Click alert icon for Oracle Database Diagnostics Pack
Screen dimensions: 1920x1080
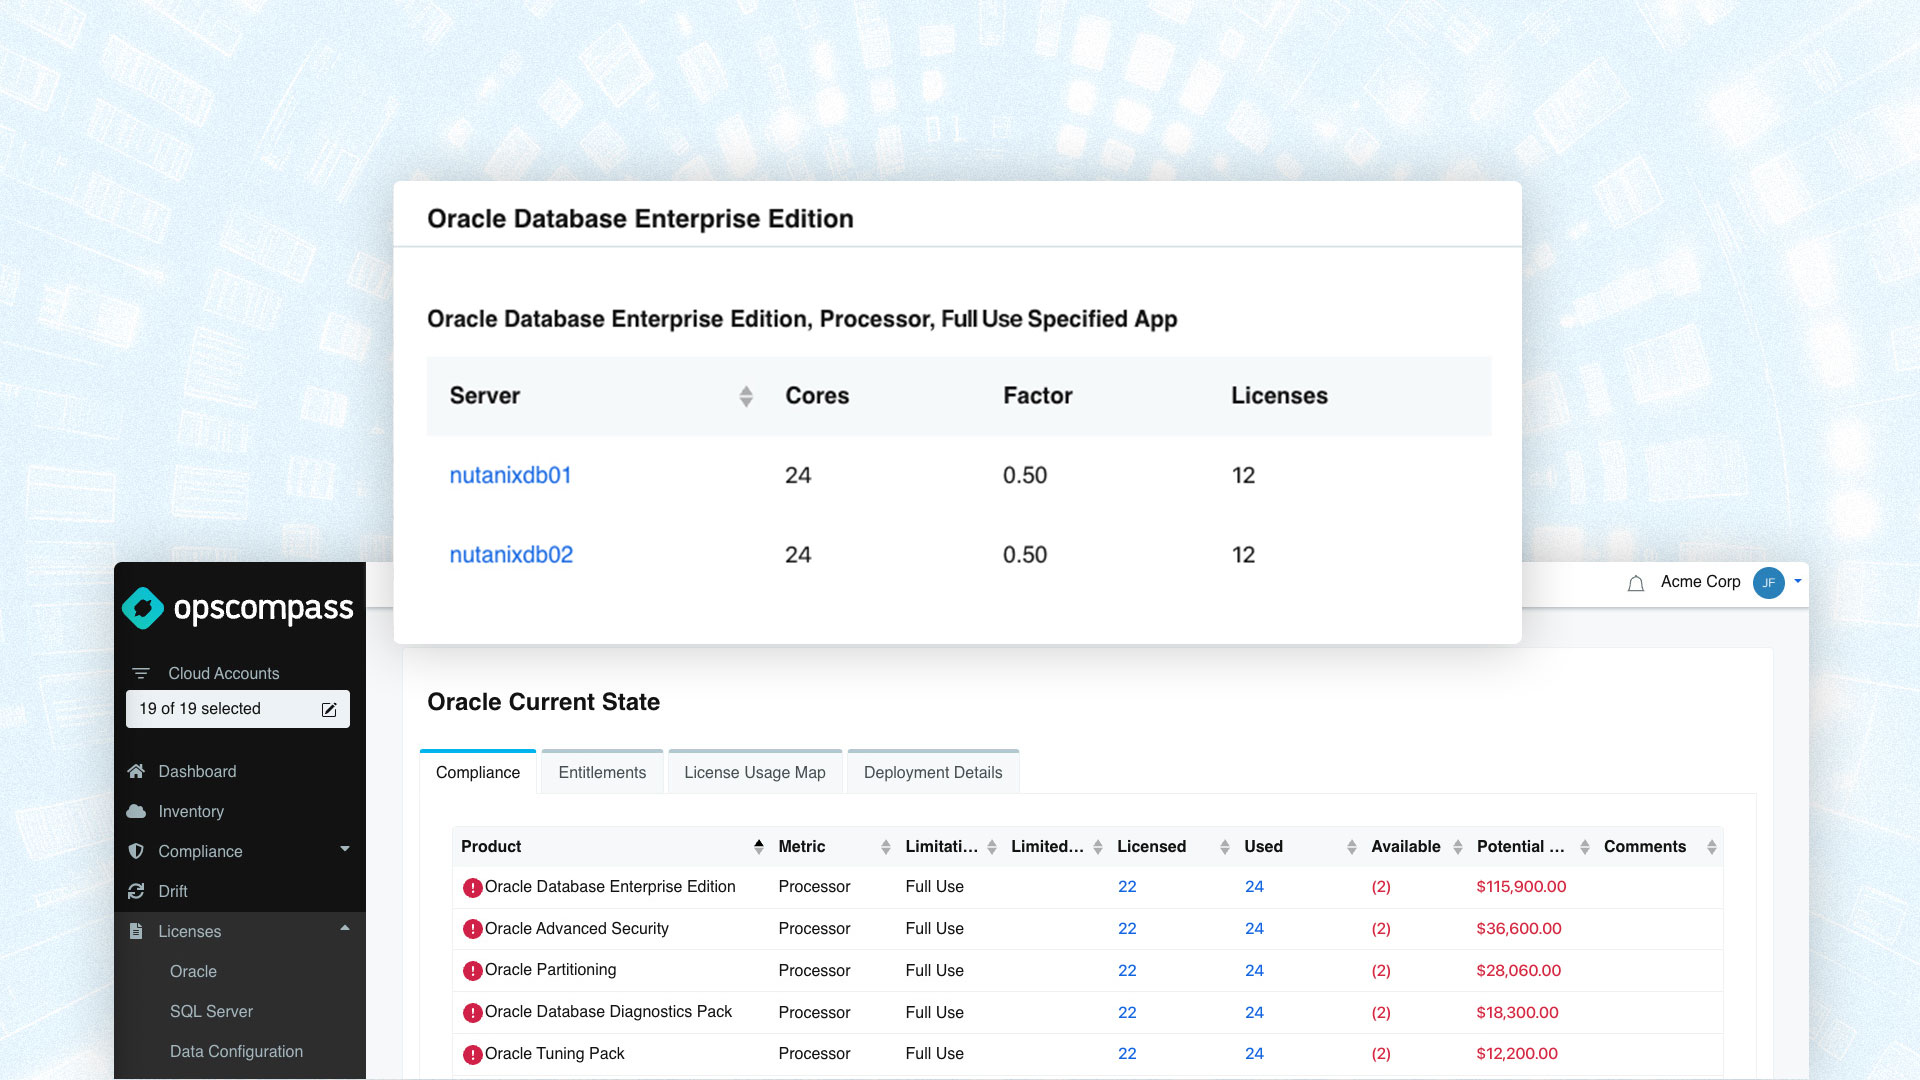point(473,1013)
